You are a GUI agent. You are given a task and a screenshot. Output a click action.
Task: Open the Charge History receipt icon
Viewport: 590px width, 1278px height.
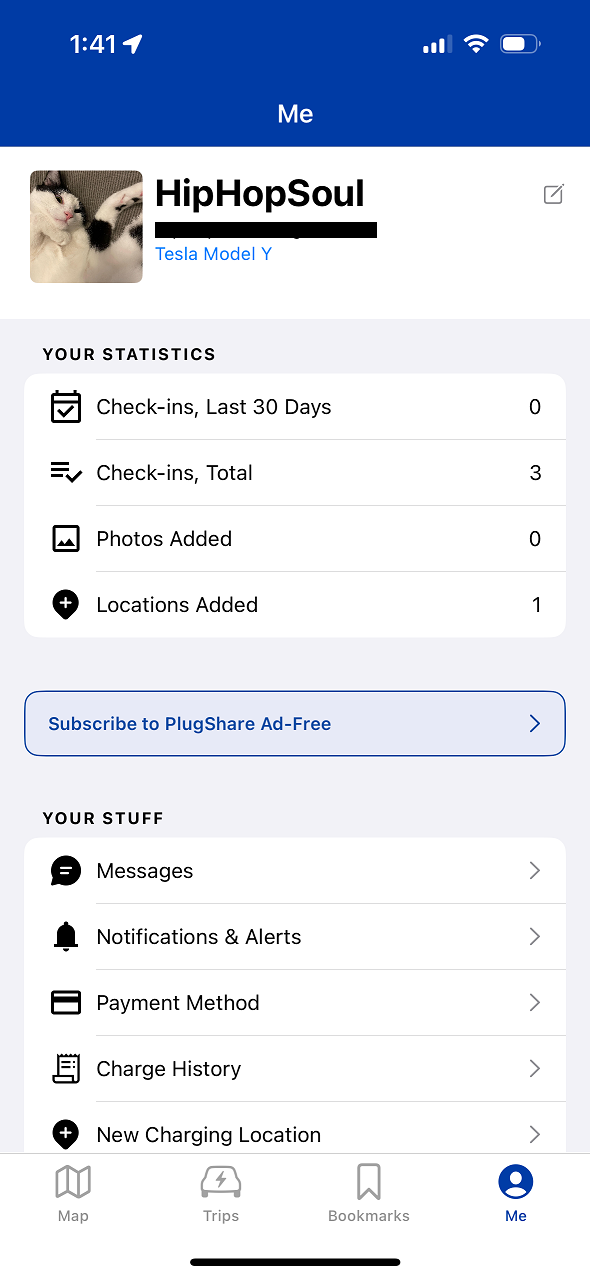tap(66, 1069)
